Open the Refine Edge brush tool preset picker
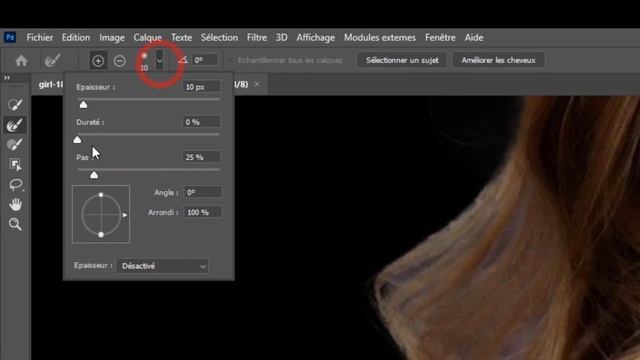This screenshot has width=640, height=360. click(x=53, y=60)
